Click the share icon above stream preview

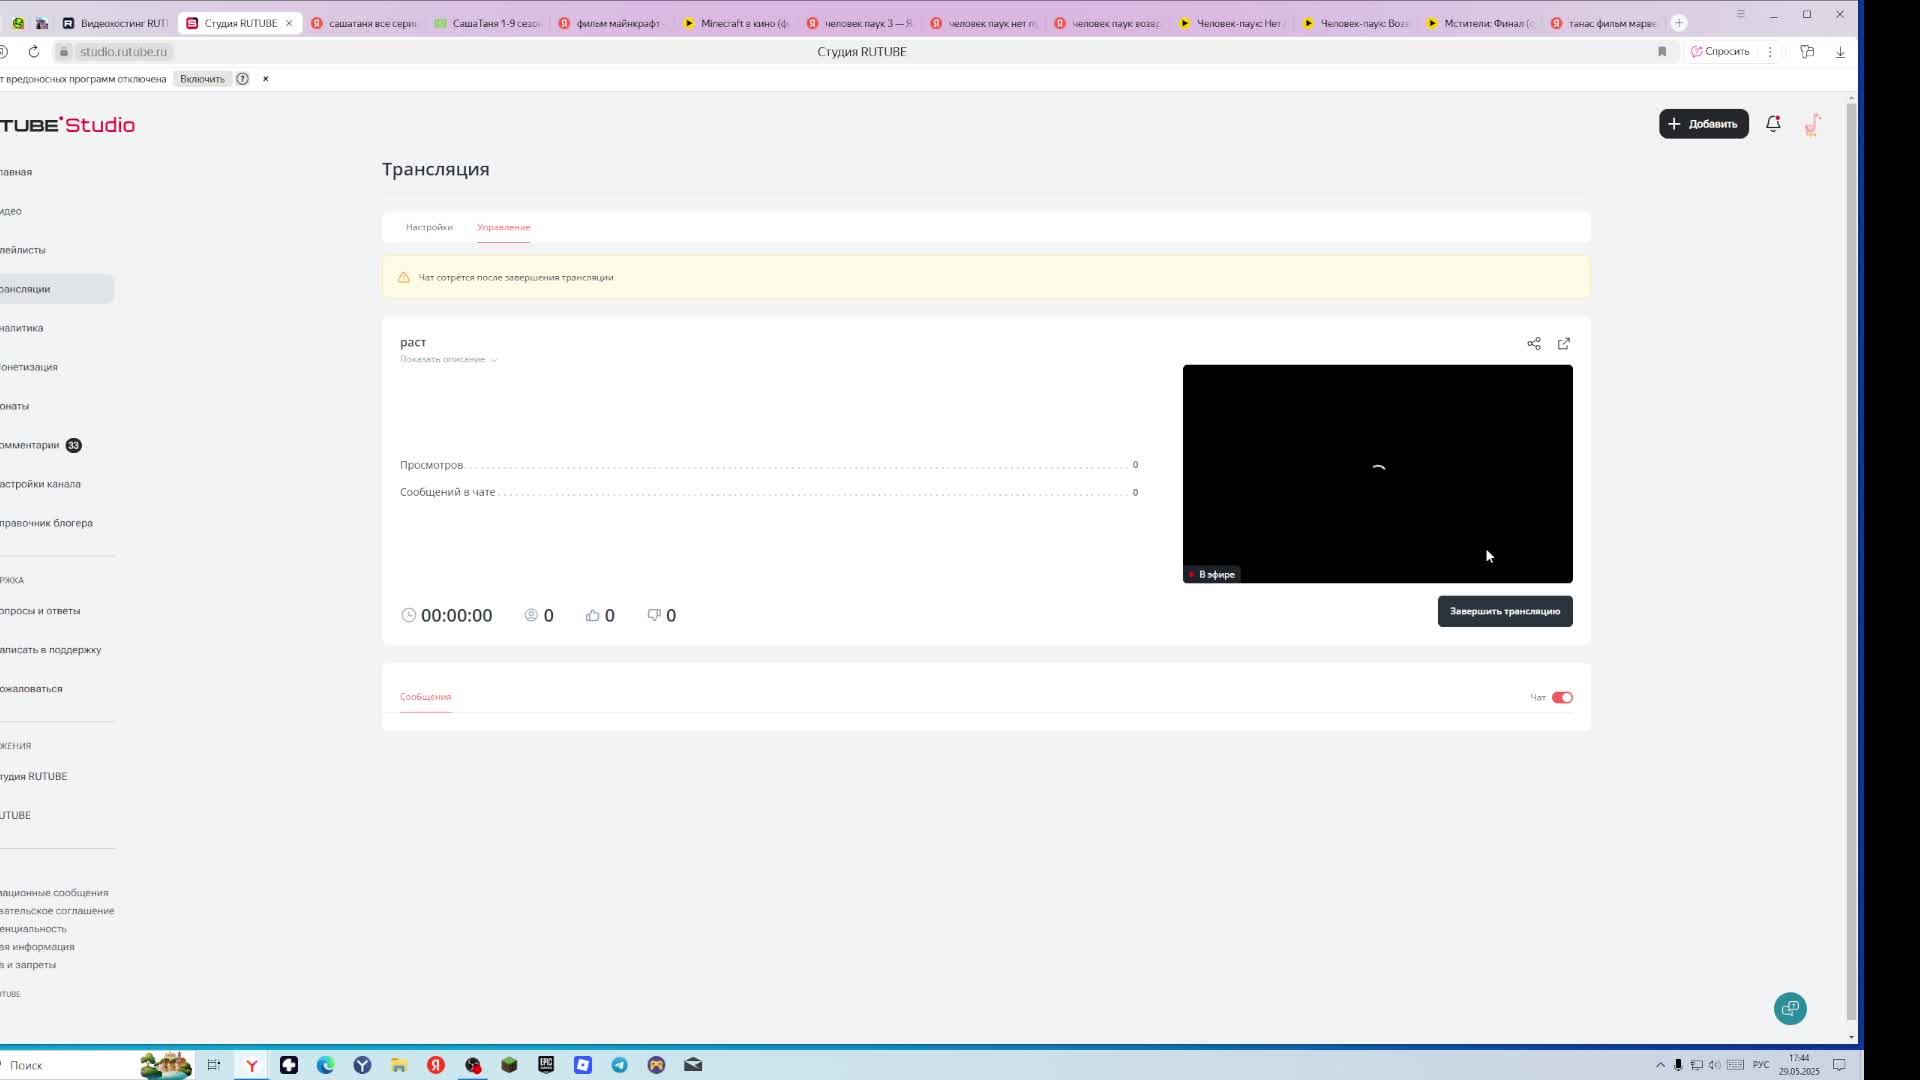[1533, 344]
